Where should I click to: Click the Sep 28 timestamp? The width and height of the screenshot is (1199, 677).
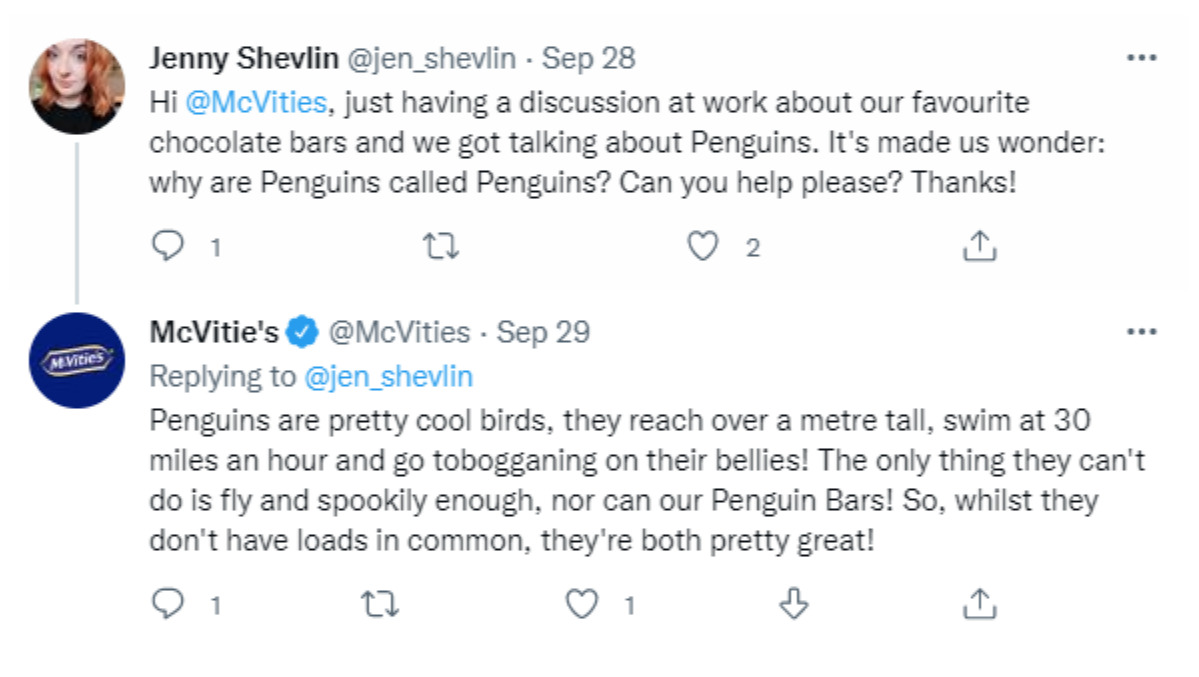pyautogui.click(x=588, y=58)
